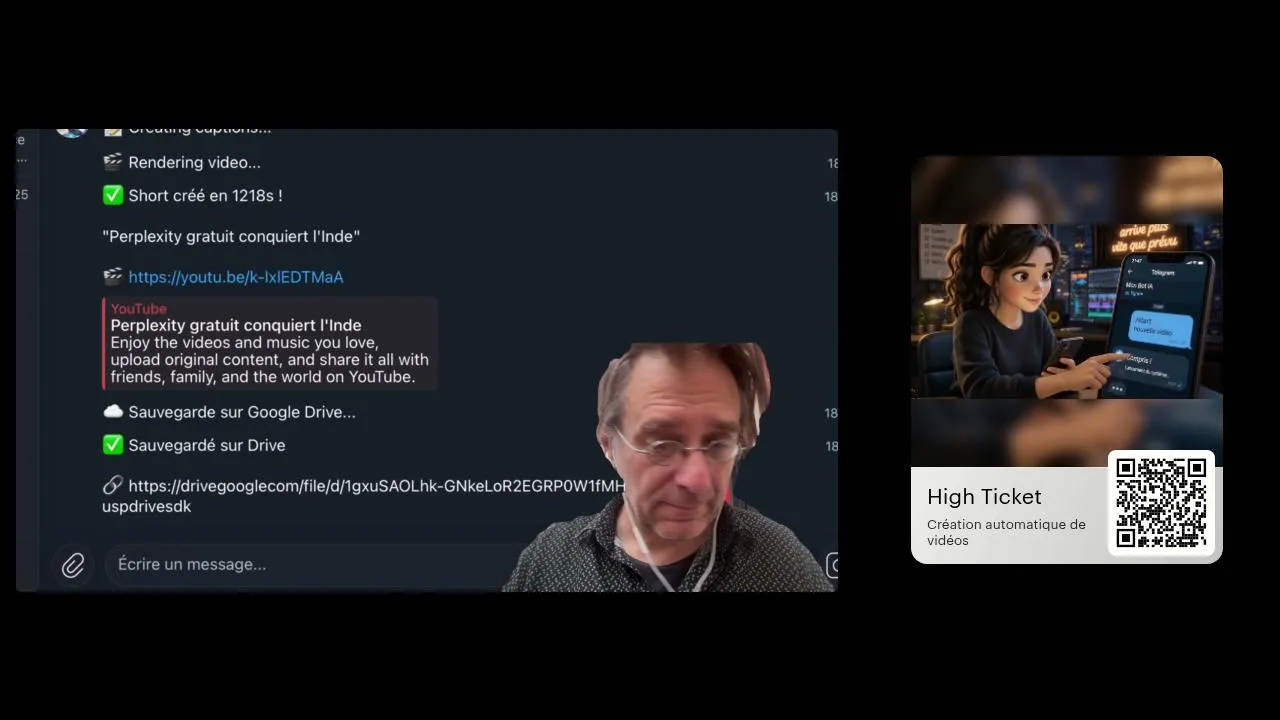This screenshot has height=720, width=1280.
Task: Click the 'Sauvegarde sur Google Drive...' message
Action: tap(242, 412)
